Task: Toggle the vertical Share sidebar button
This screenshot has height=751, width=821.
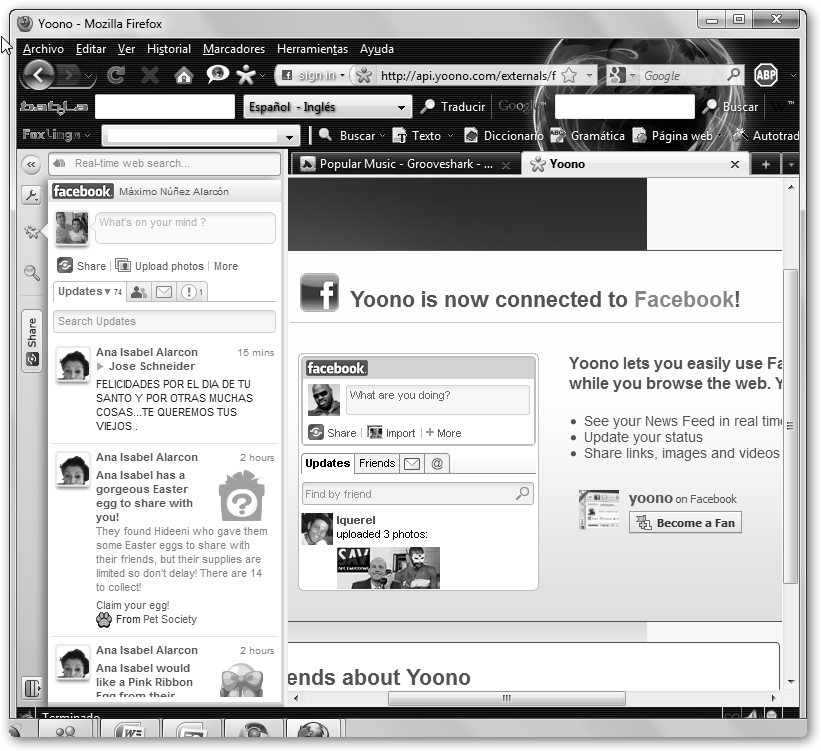Action: (32, 340)
